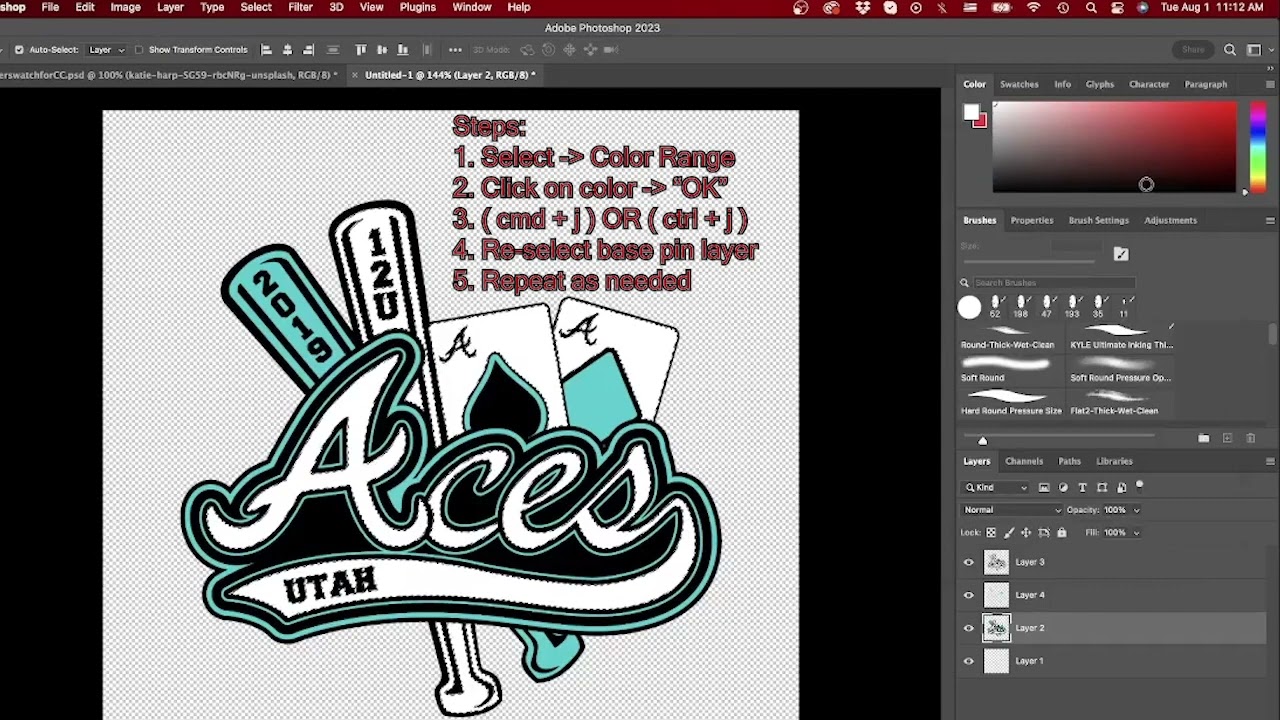The width and height of the screenshot is (1280, 720).
Task: Click the Share button
Action: [x=1193, y=49]
